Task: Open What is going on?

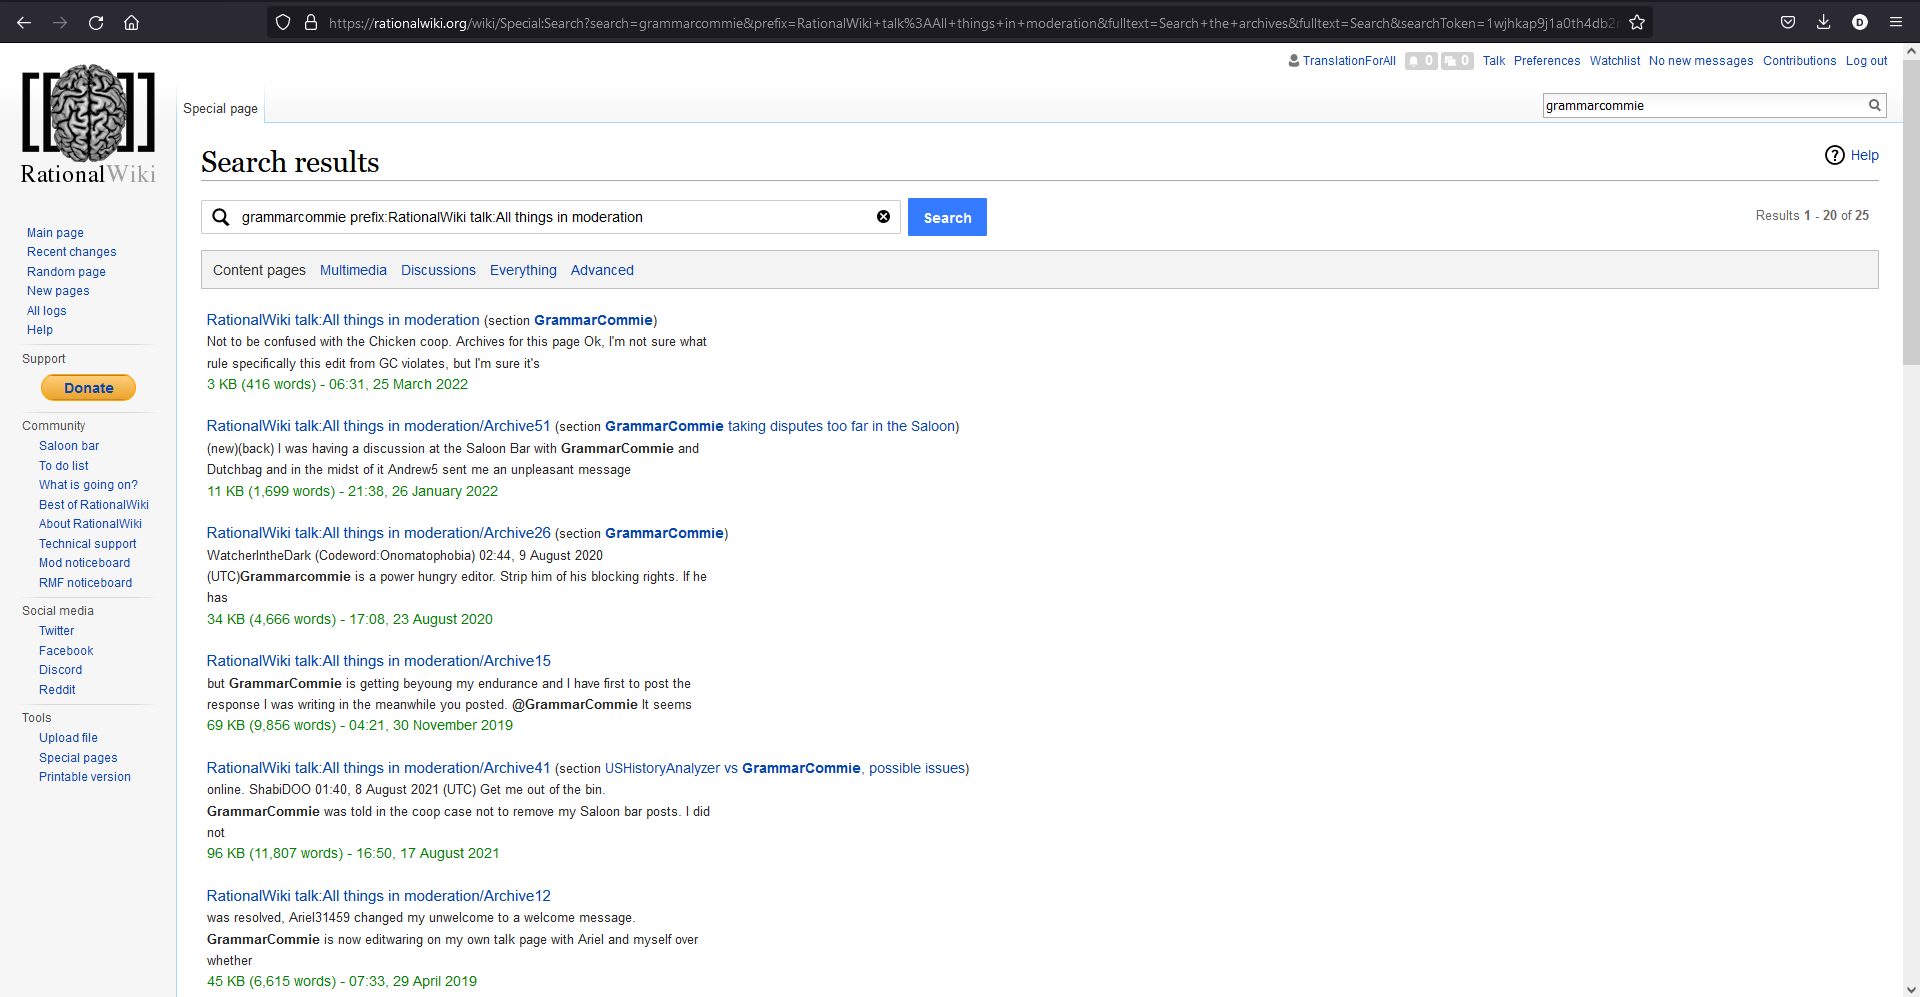Action: pos(88,485)
